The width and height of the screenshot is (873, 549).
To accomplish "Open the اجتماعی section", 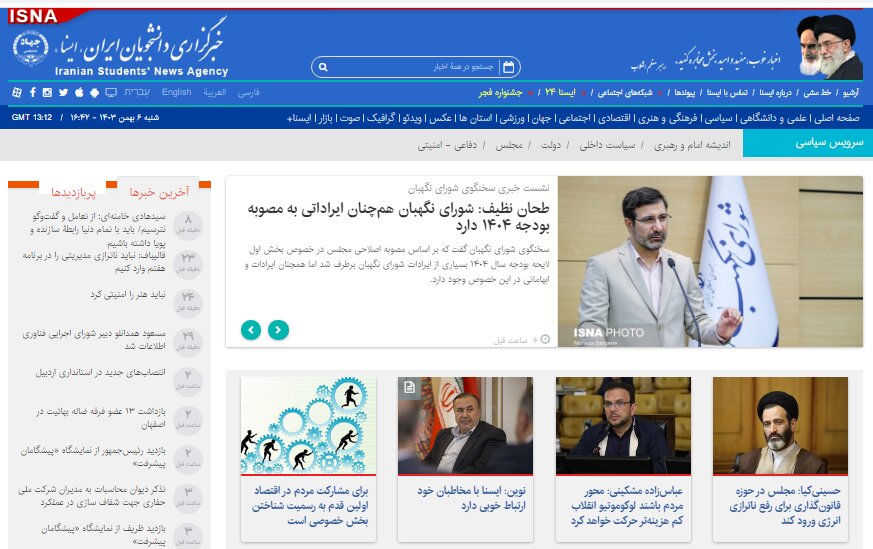I will (573, 118).
